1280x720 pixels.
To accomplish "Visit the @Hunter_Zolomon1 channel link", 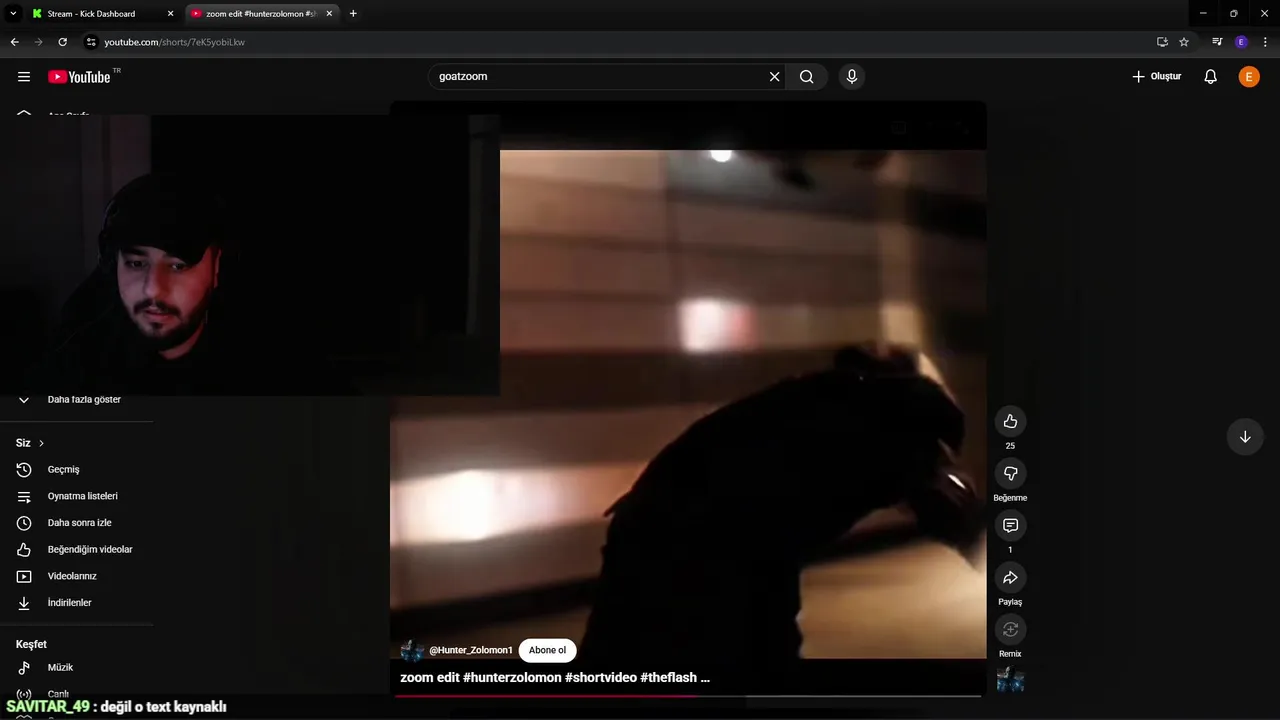I will [x=471, y=650].
